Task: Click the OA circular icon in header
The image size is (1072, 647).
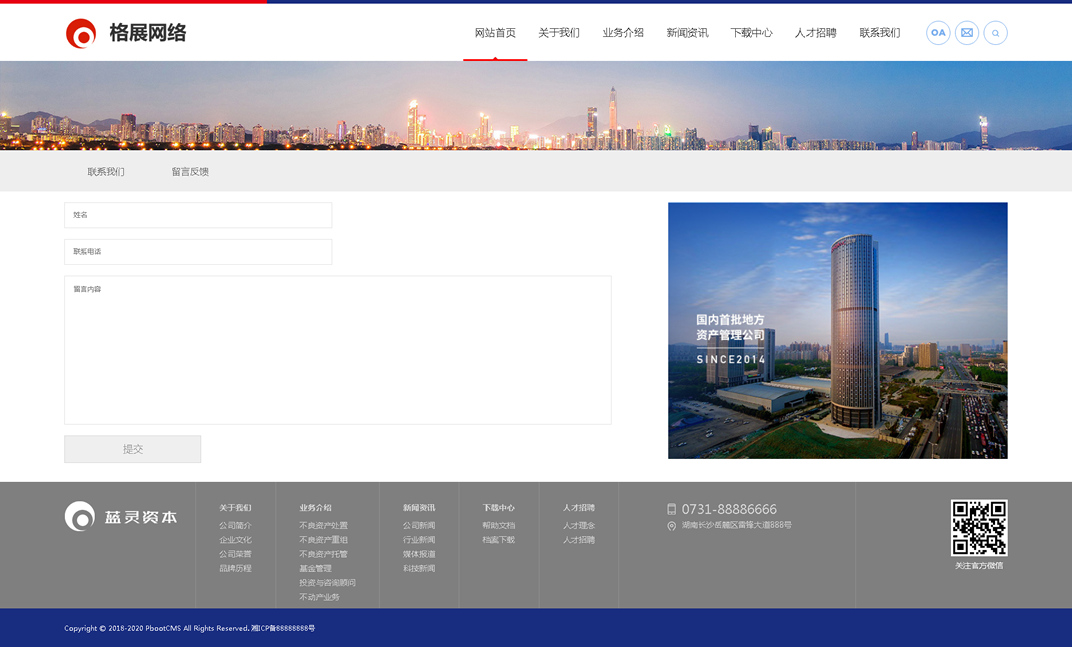Action: [938, 33]
